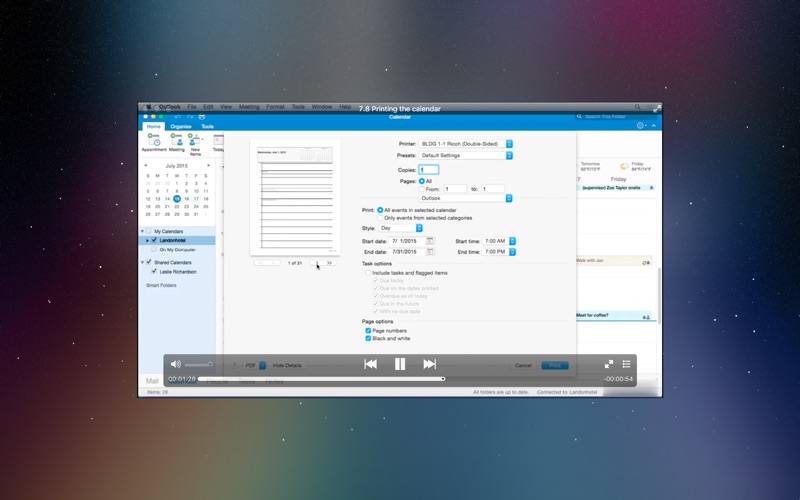
Task: Click the Cancel button
Action: (x=523, y=365)
